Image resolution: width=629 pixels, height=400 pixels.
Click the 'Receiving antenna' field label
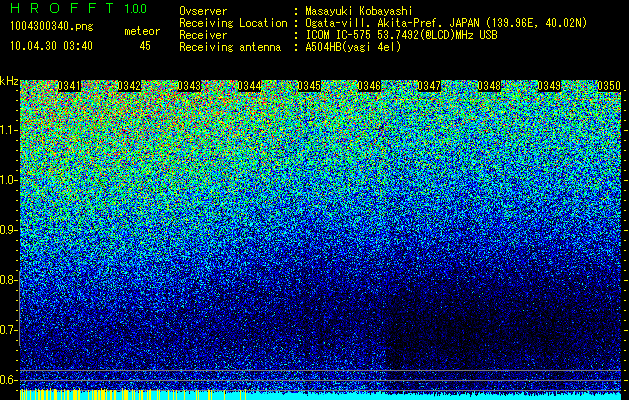click(x=230, y=47)
